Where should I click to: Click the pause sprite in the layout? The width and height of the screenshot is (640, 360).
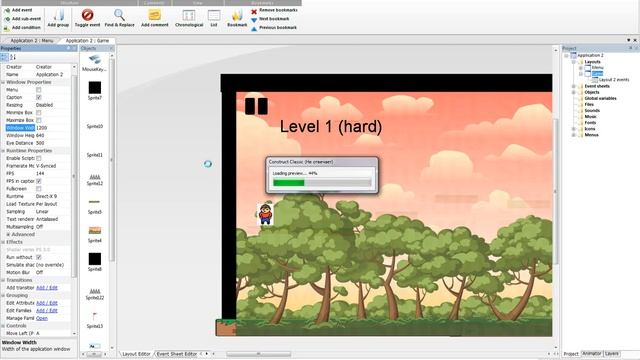tap(256, 106)
